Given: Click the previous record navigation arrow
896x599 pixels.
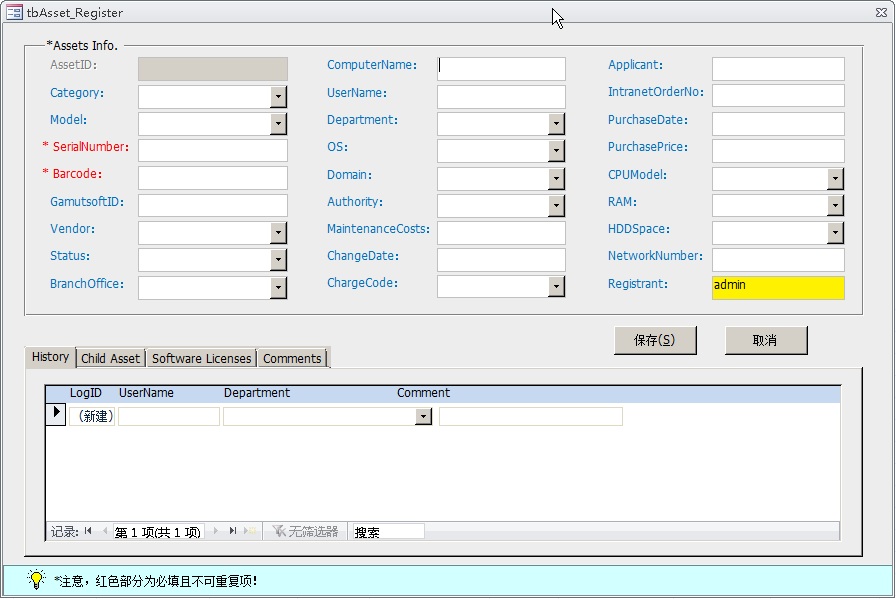Looking at the screenshot, I should click(103, 532).
